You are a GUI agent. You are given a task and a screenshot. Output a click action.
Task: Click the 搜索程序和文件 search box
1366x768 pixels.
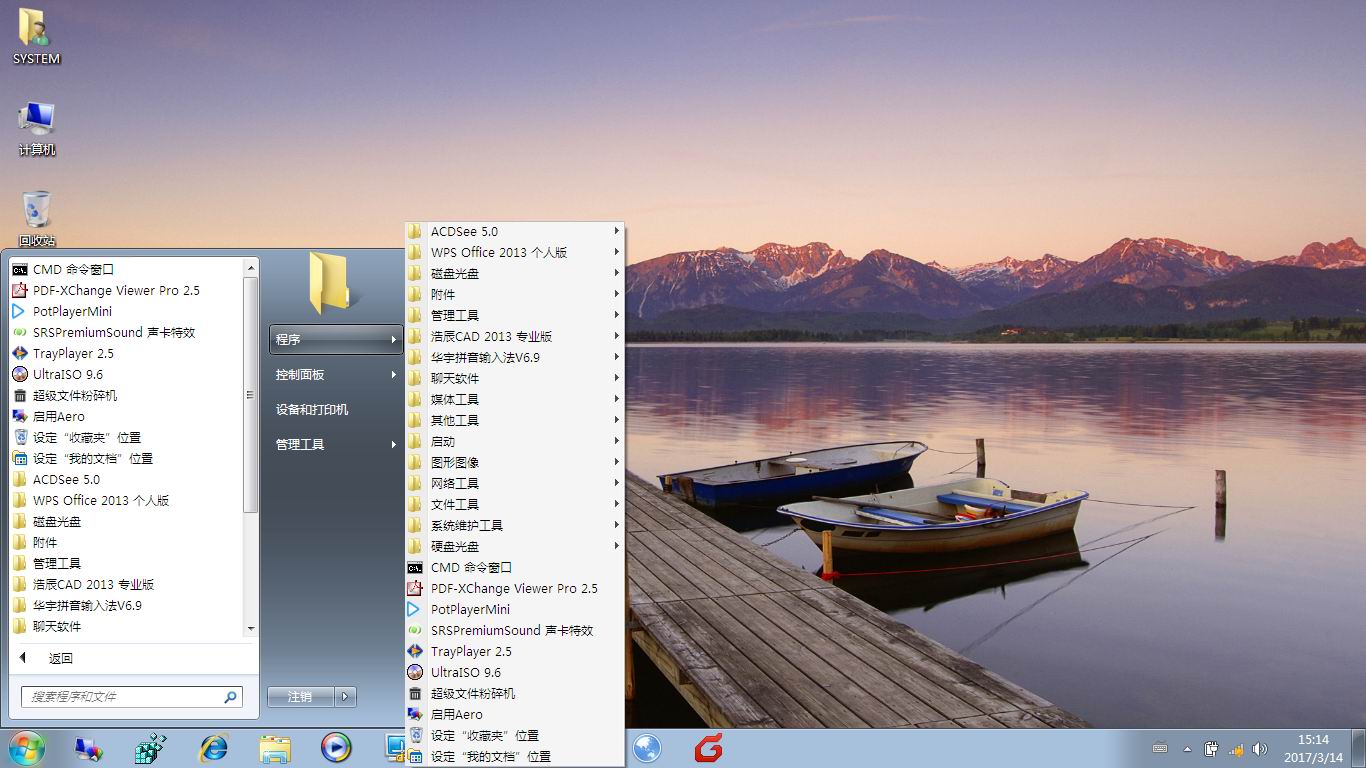(131, 696)
